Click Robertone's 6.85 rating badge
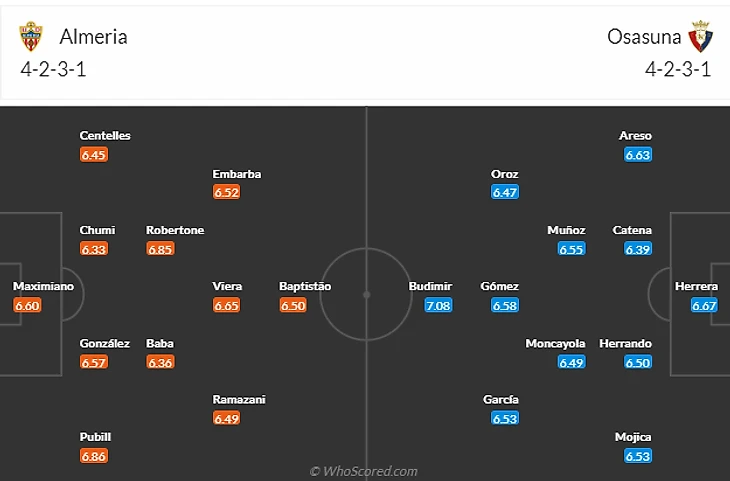This screenshot has height=481, width=730. tap(160, 249)
